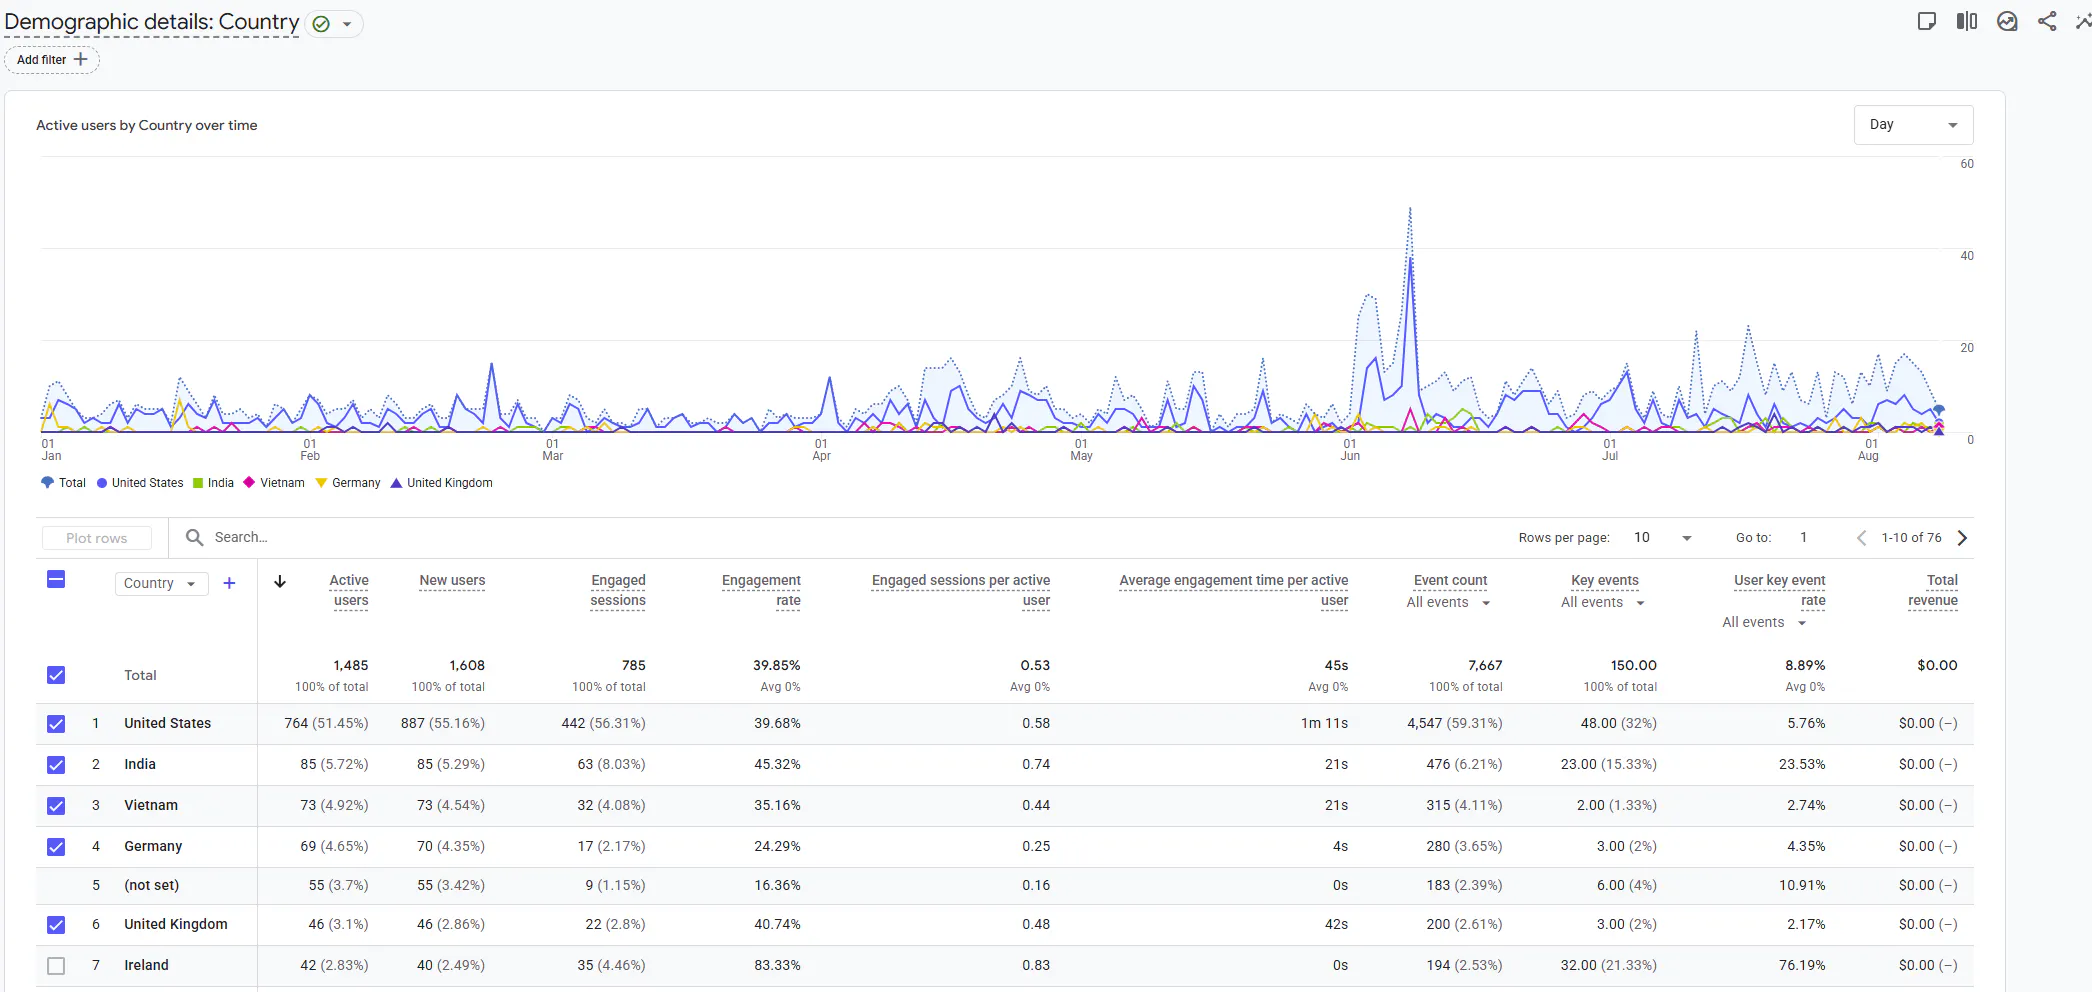The height and width of the screenshot is (992, 2092).
Task: Click the edit comparisons icon
Action: [x=1967, y=22]
